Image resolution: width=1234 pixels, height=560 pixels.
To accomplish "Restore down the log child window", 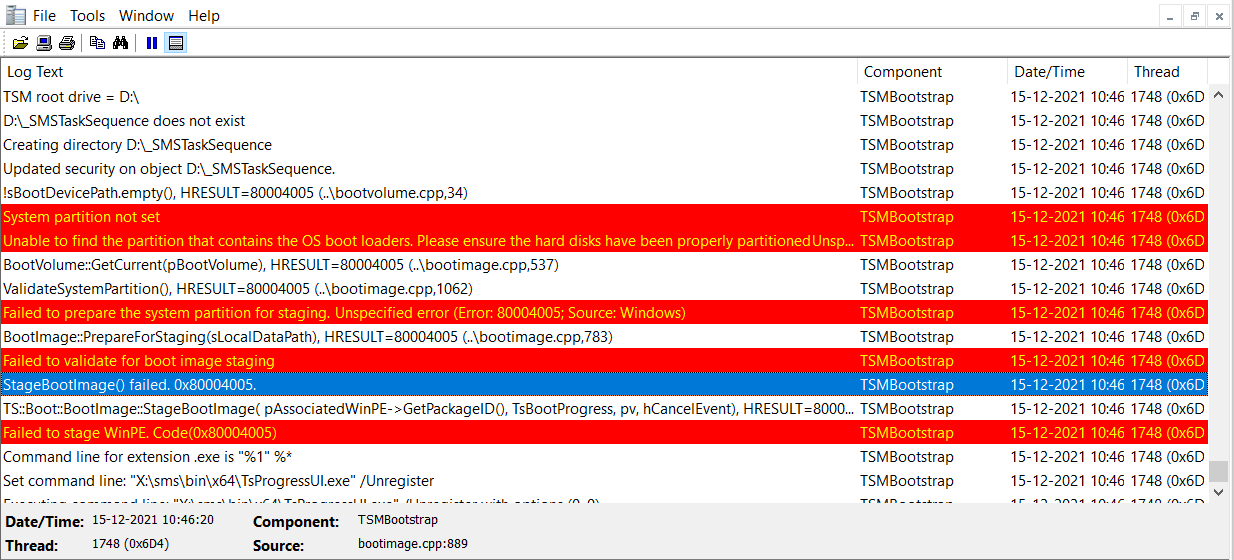I will coord(1195,16).
